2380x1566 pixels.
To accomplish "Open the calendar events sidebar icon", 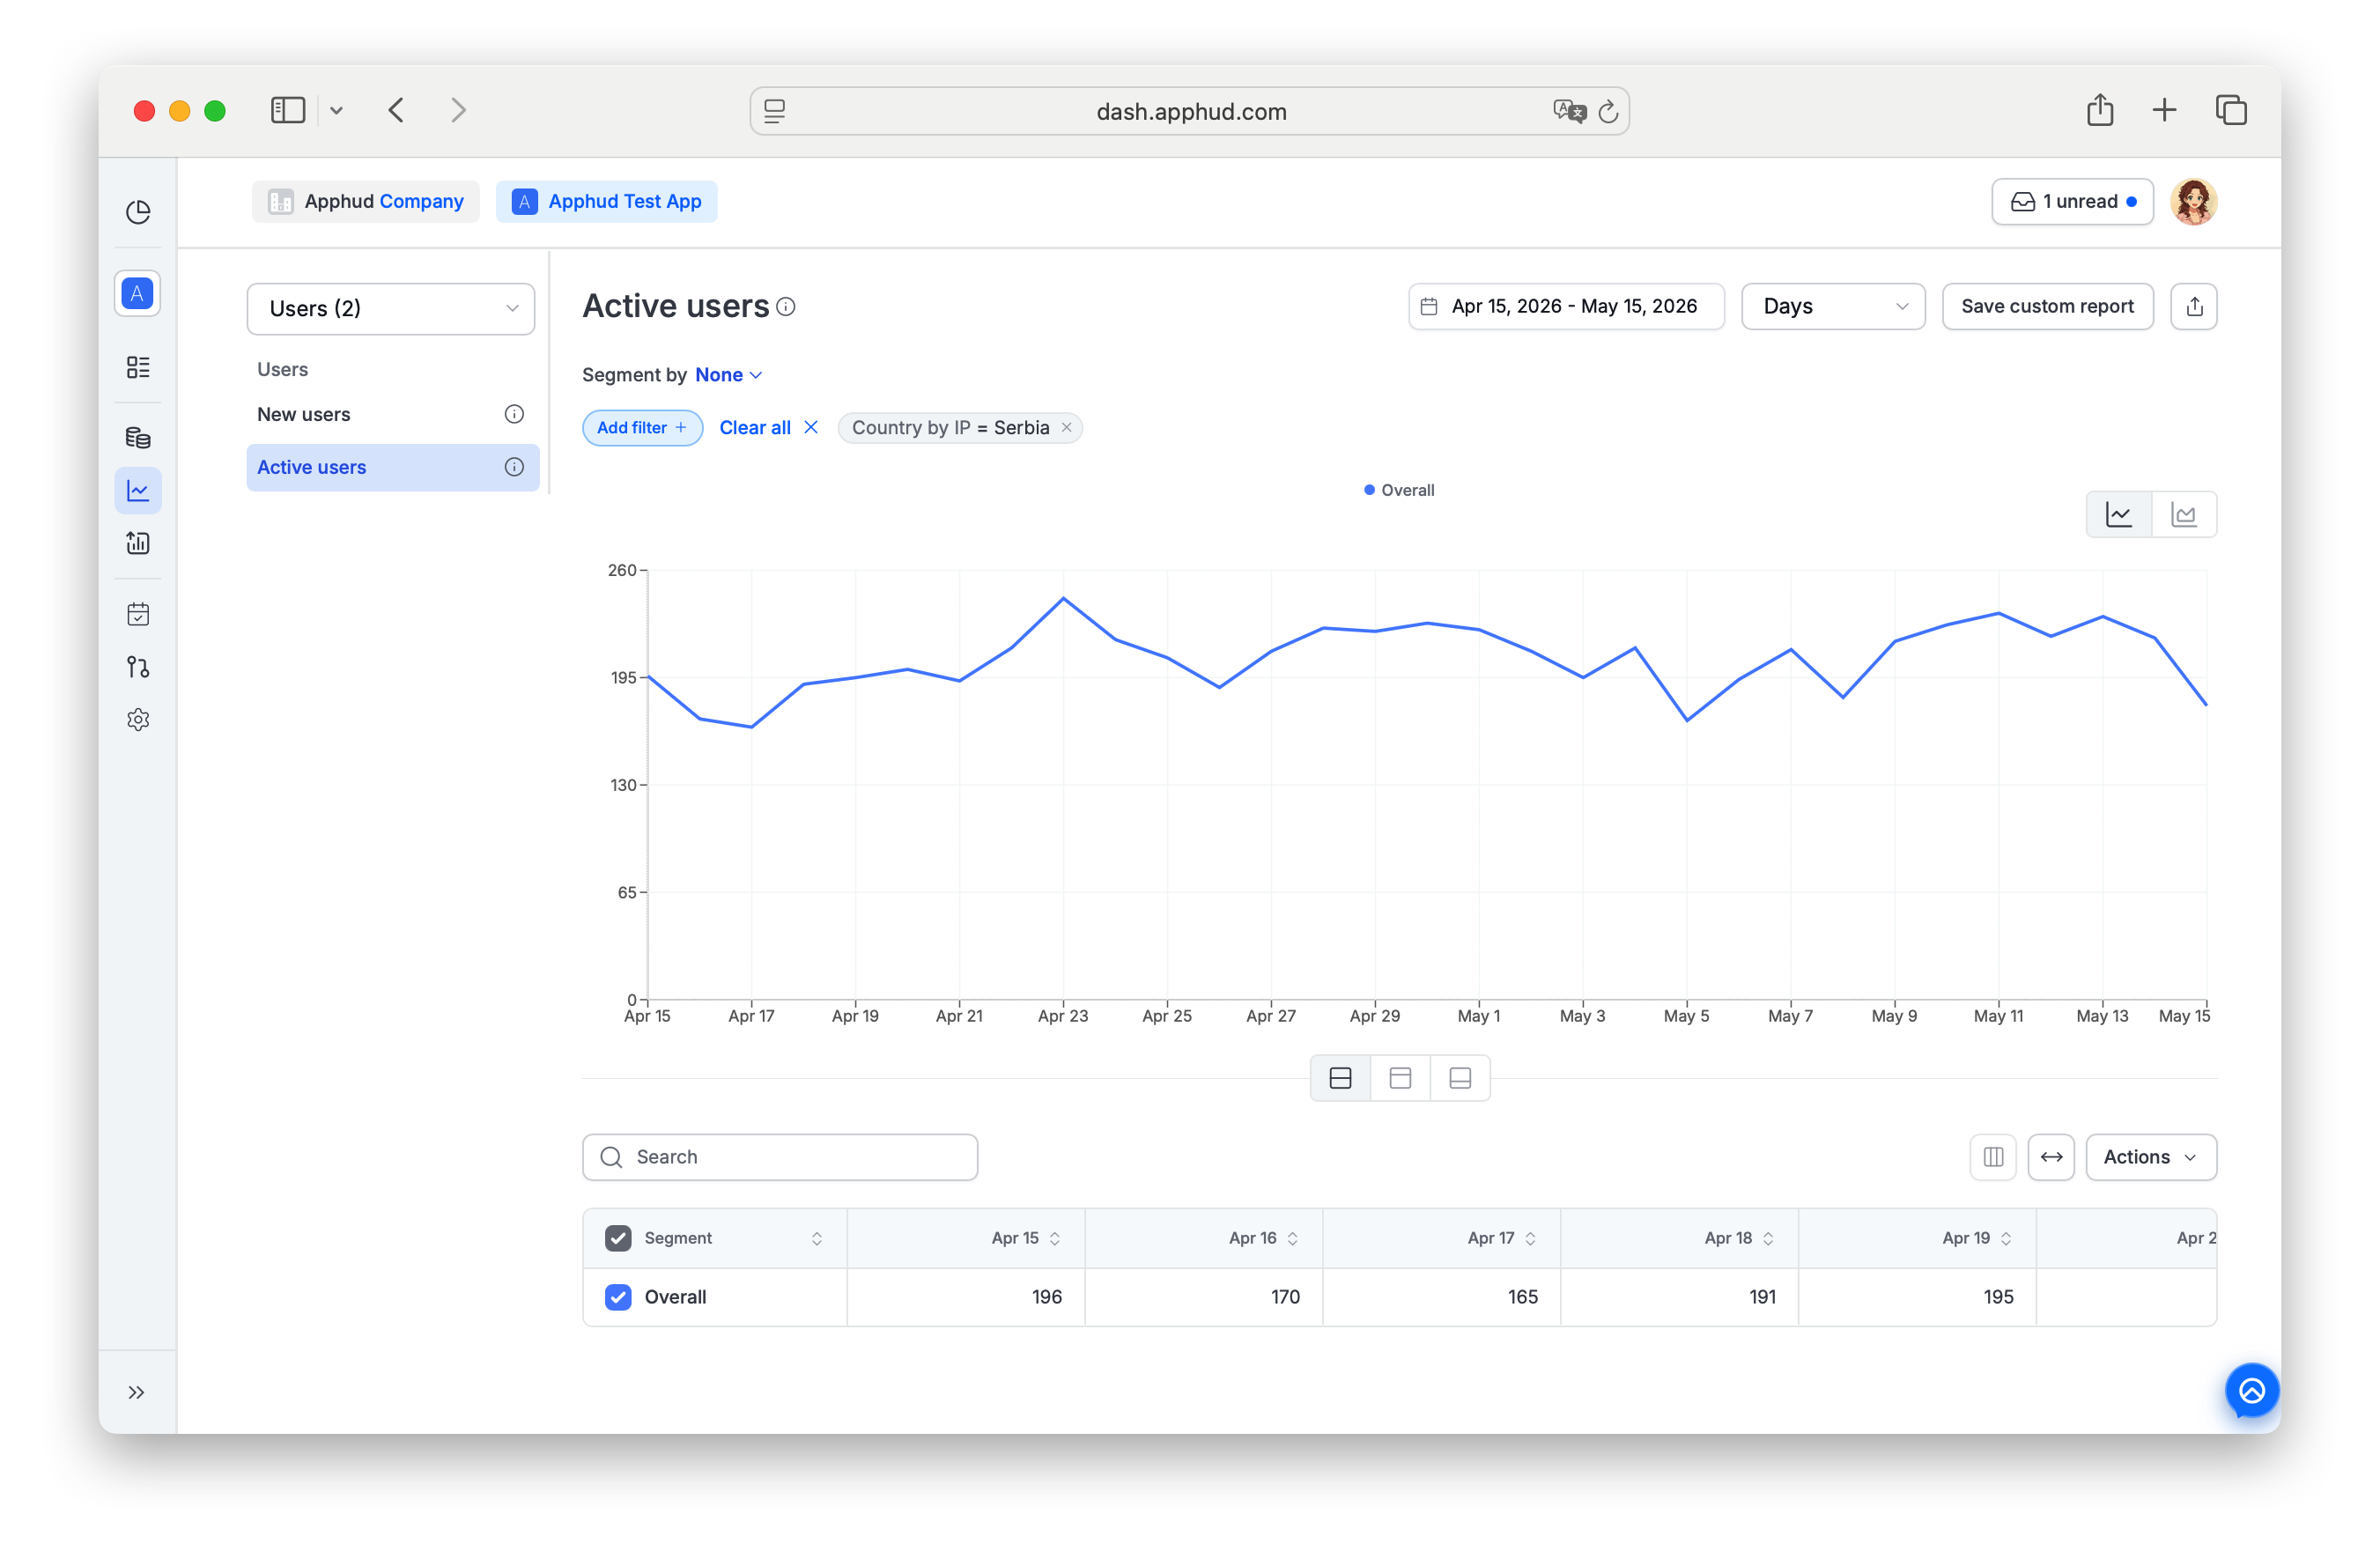I will (138, 614).
